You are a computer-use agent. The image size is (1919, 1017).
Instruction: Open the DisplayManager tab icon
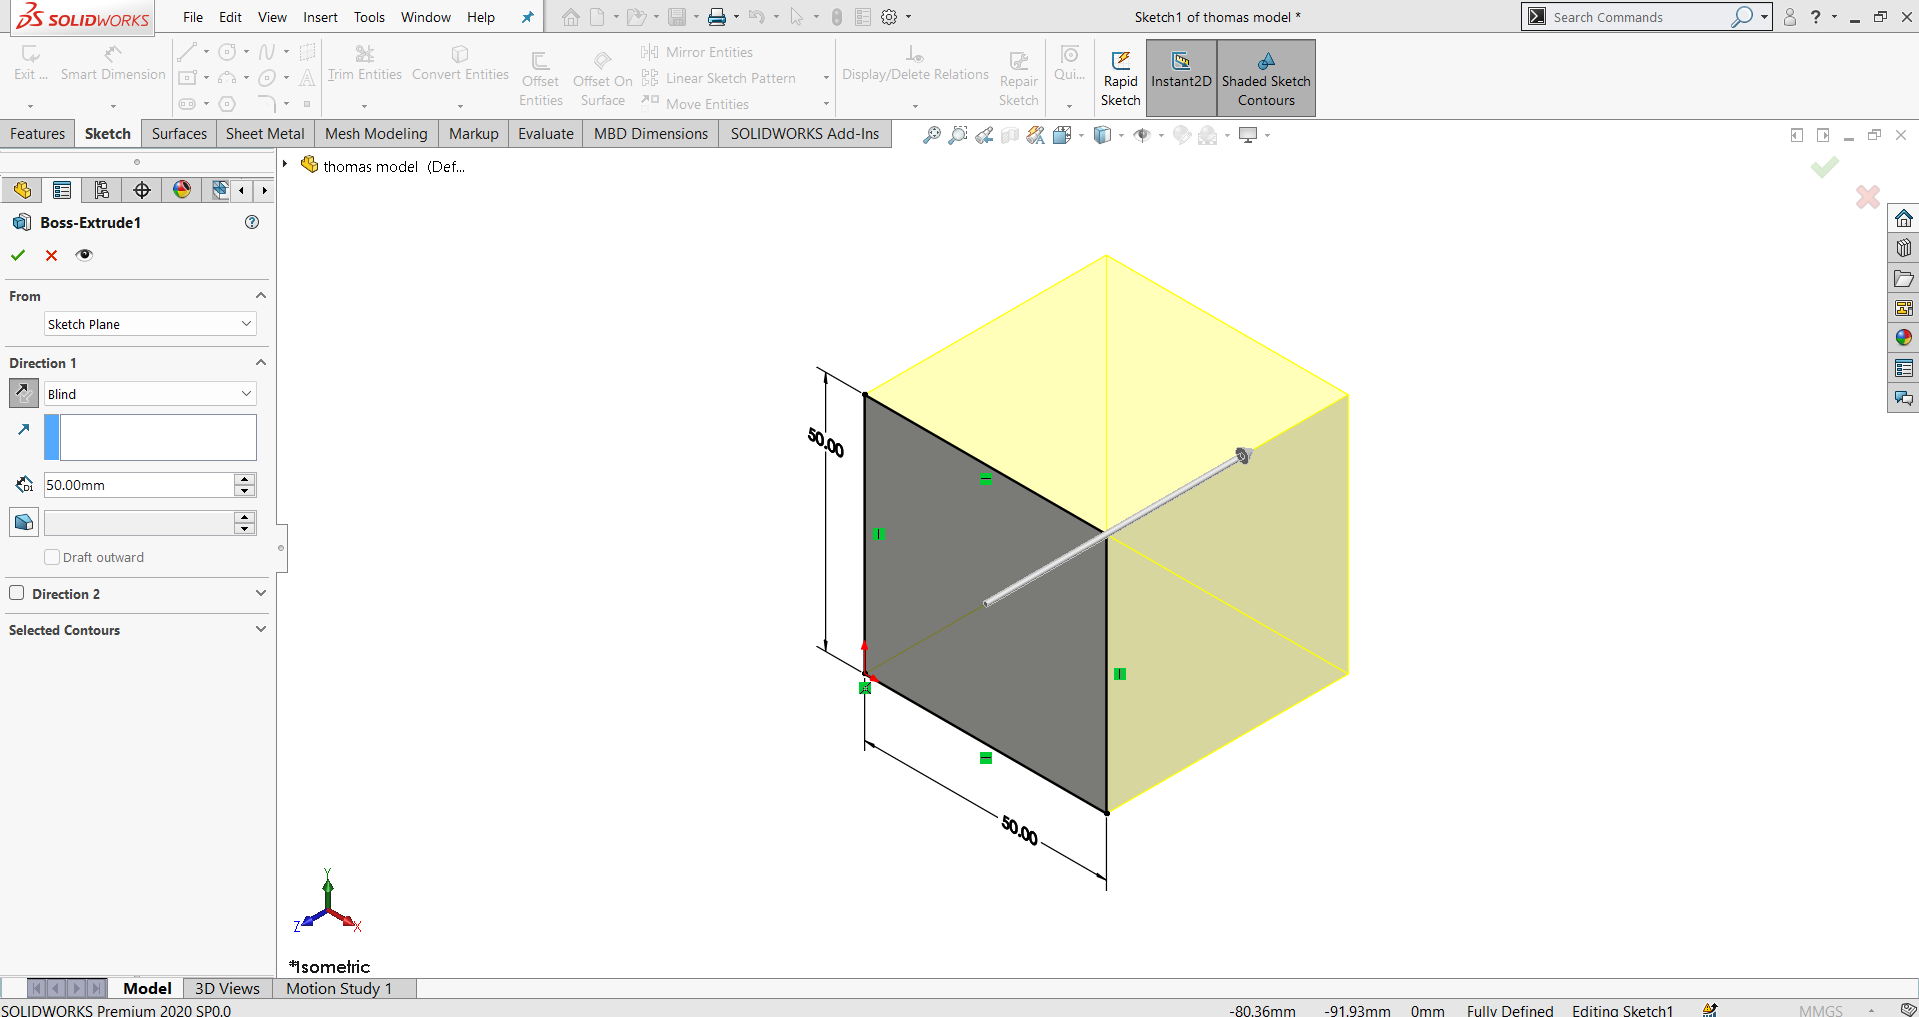pos(182,190)
